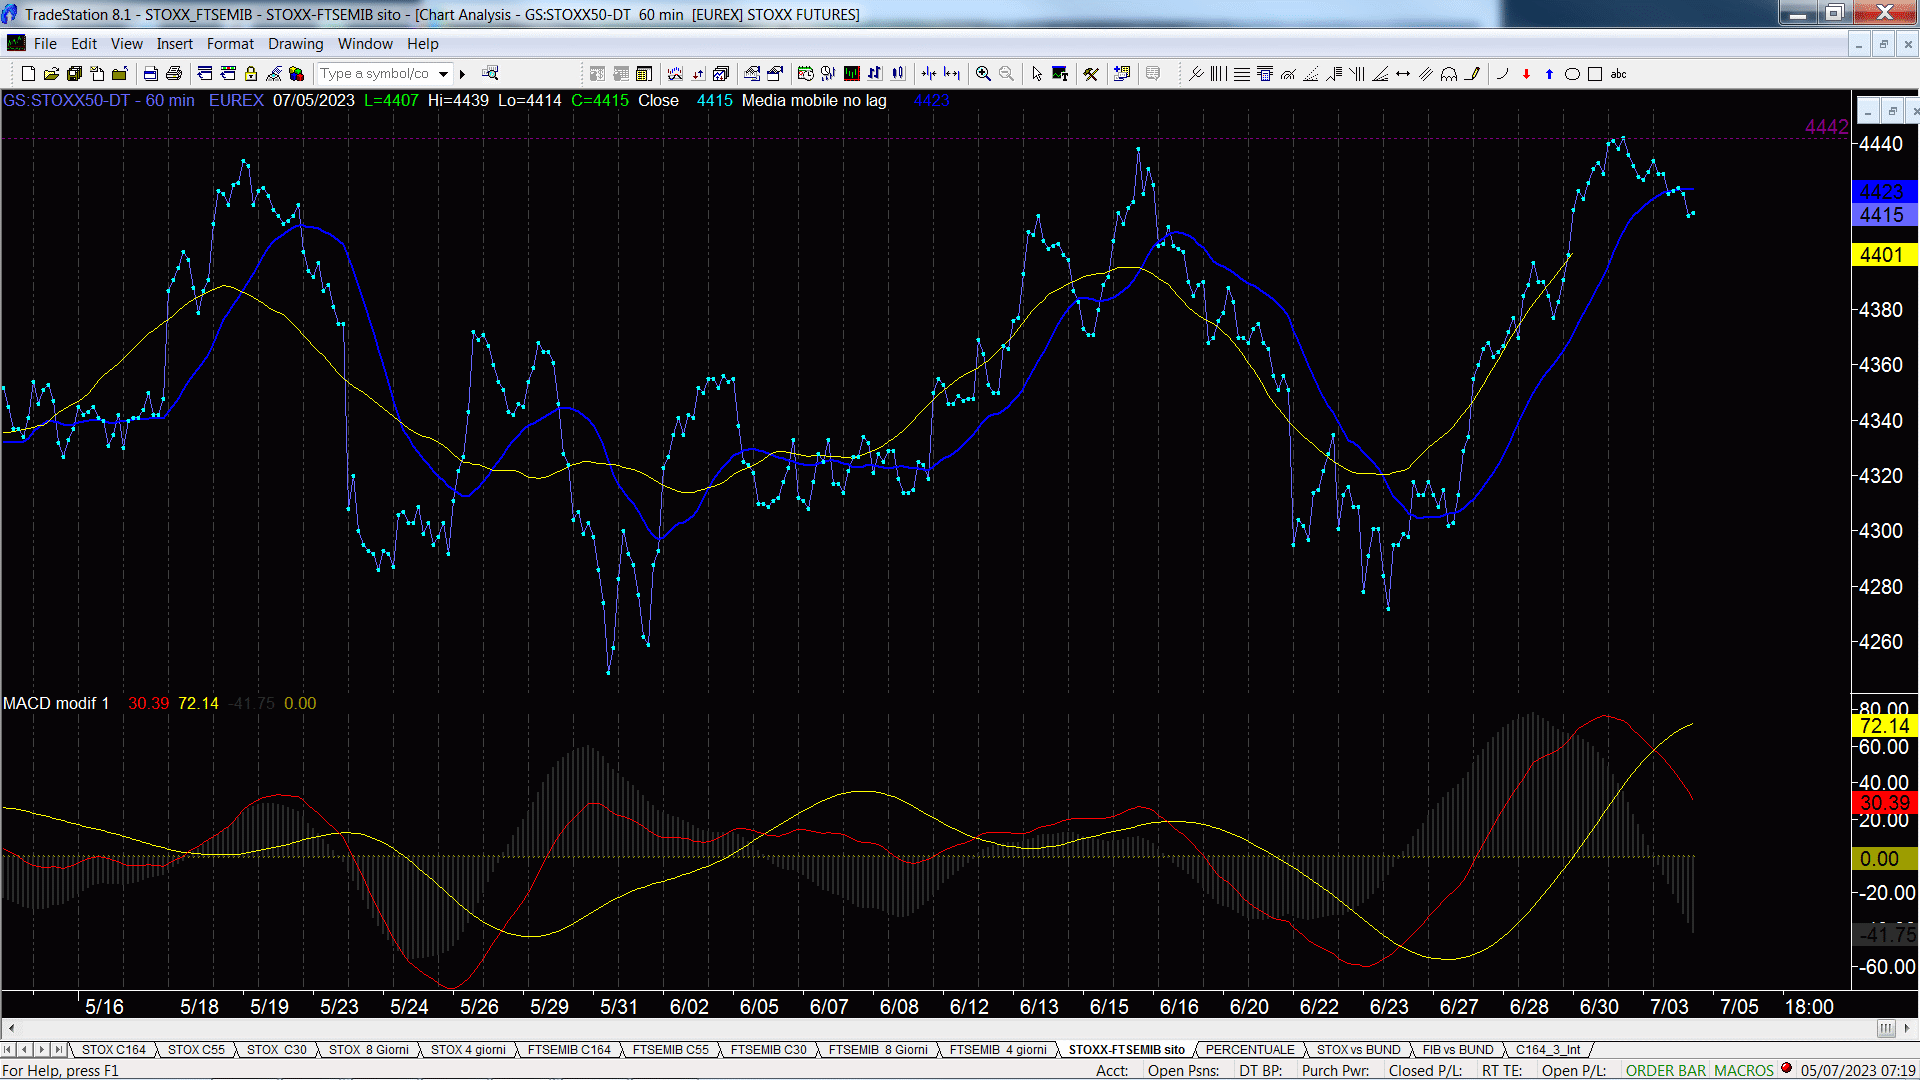Click the zoom out magnifier

coord(1006,74)
